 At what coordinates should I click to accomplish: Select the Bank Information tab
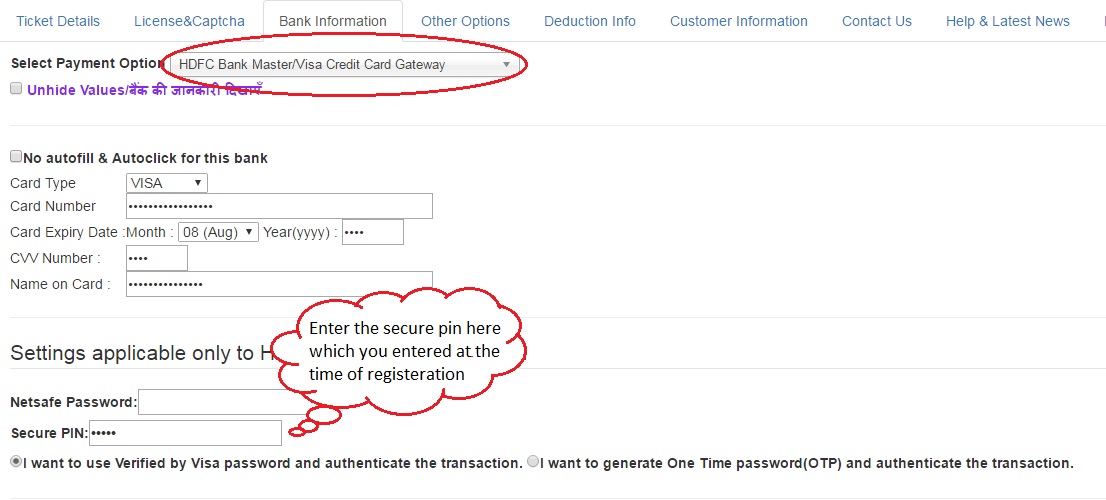click(333, 21)
